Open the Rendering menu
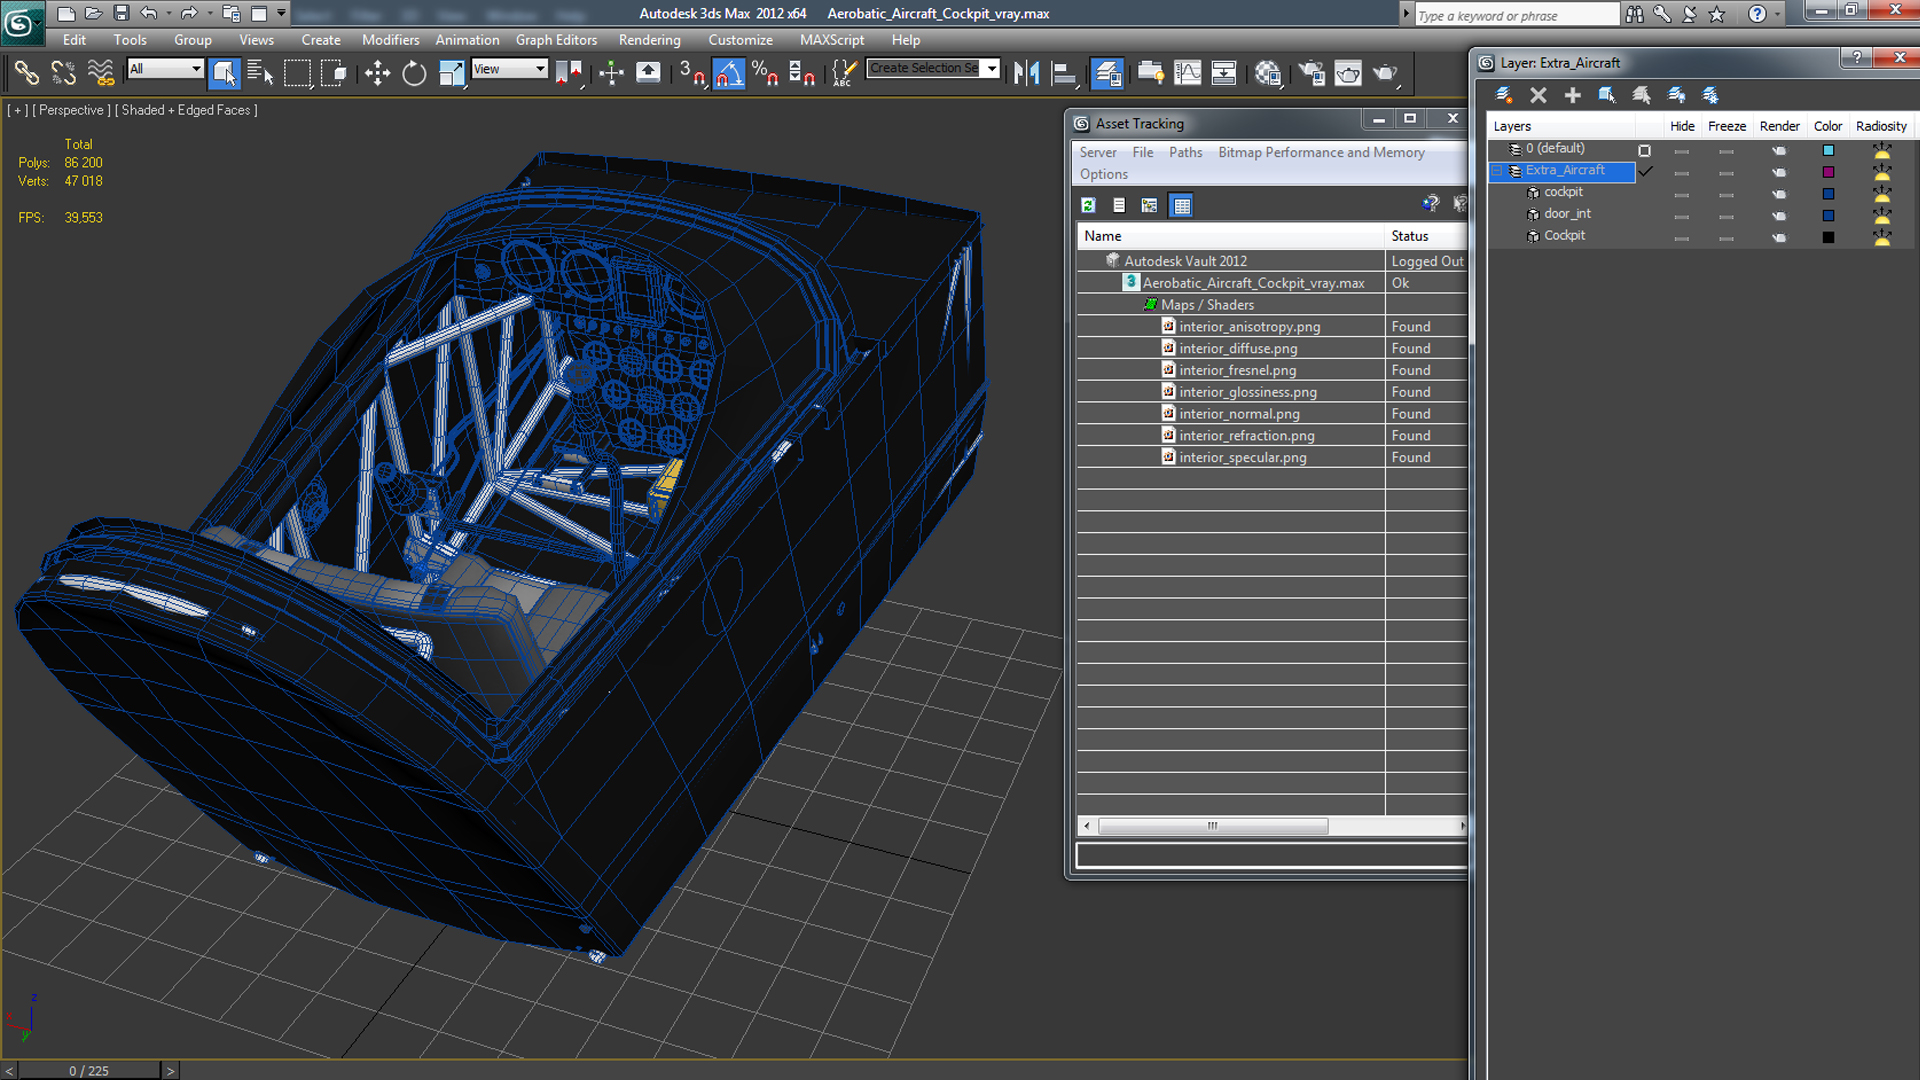 point(649,40)
